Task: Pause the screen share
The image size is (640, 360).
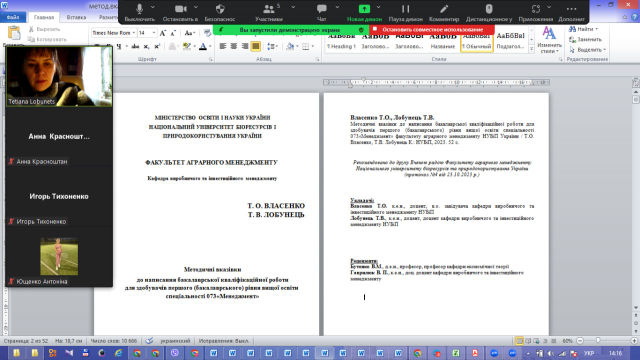Action: [405, 12]
